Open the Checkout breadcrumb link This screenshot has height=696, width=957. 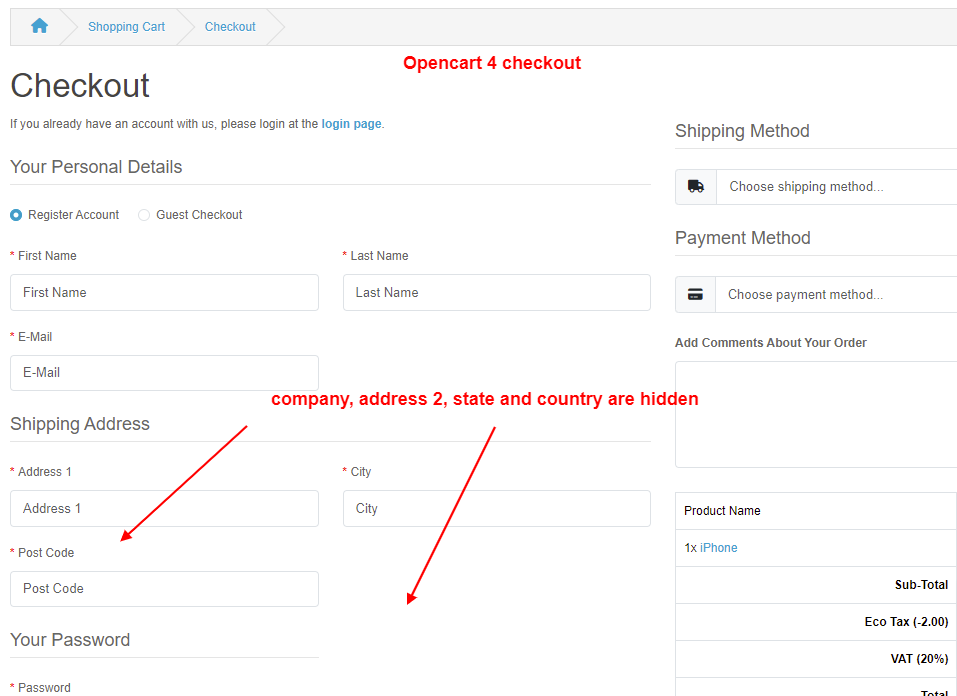[x=230, y=27]
